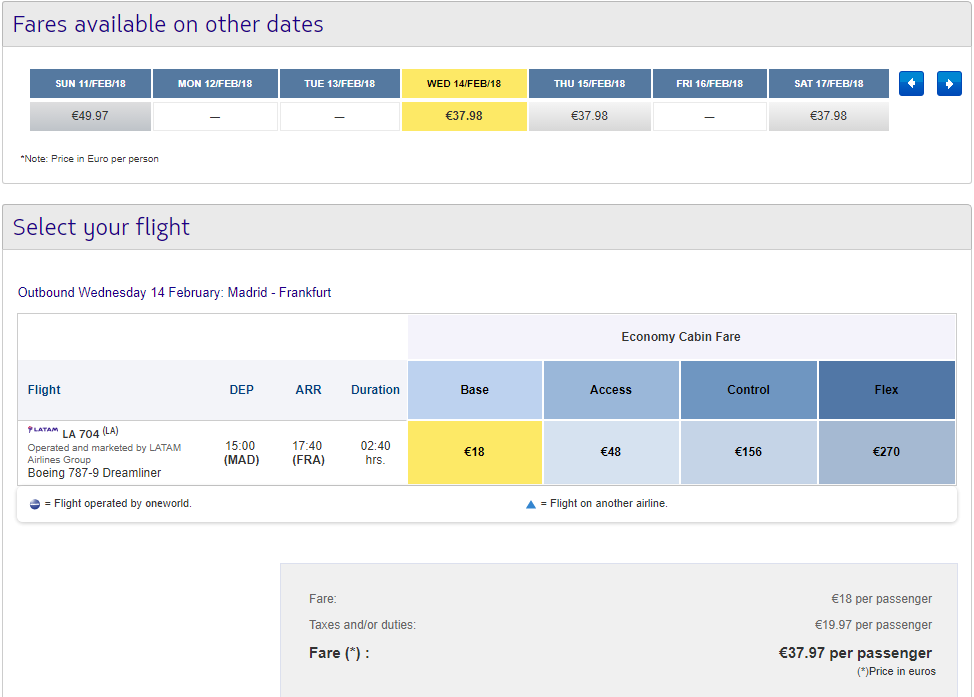
Task: Choose the €37.98 fare on Thursday
Action: tap(589, 116)
